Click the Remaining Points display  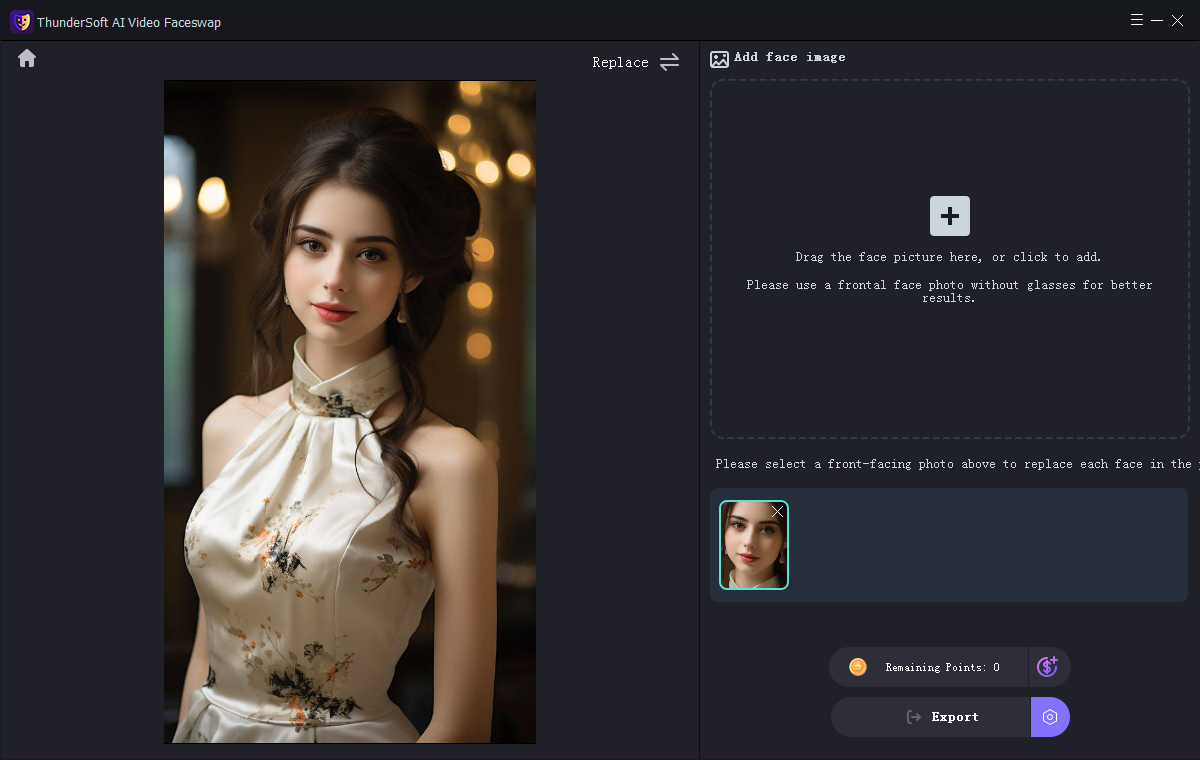tap(941, 667)
